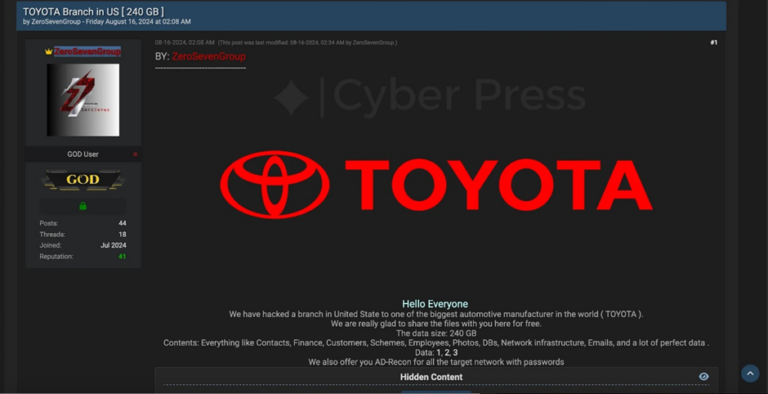The image size is (768, 394).
Task: Click the gold crown icon beside username
Action: 48,51
